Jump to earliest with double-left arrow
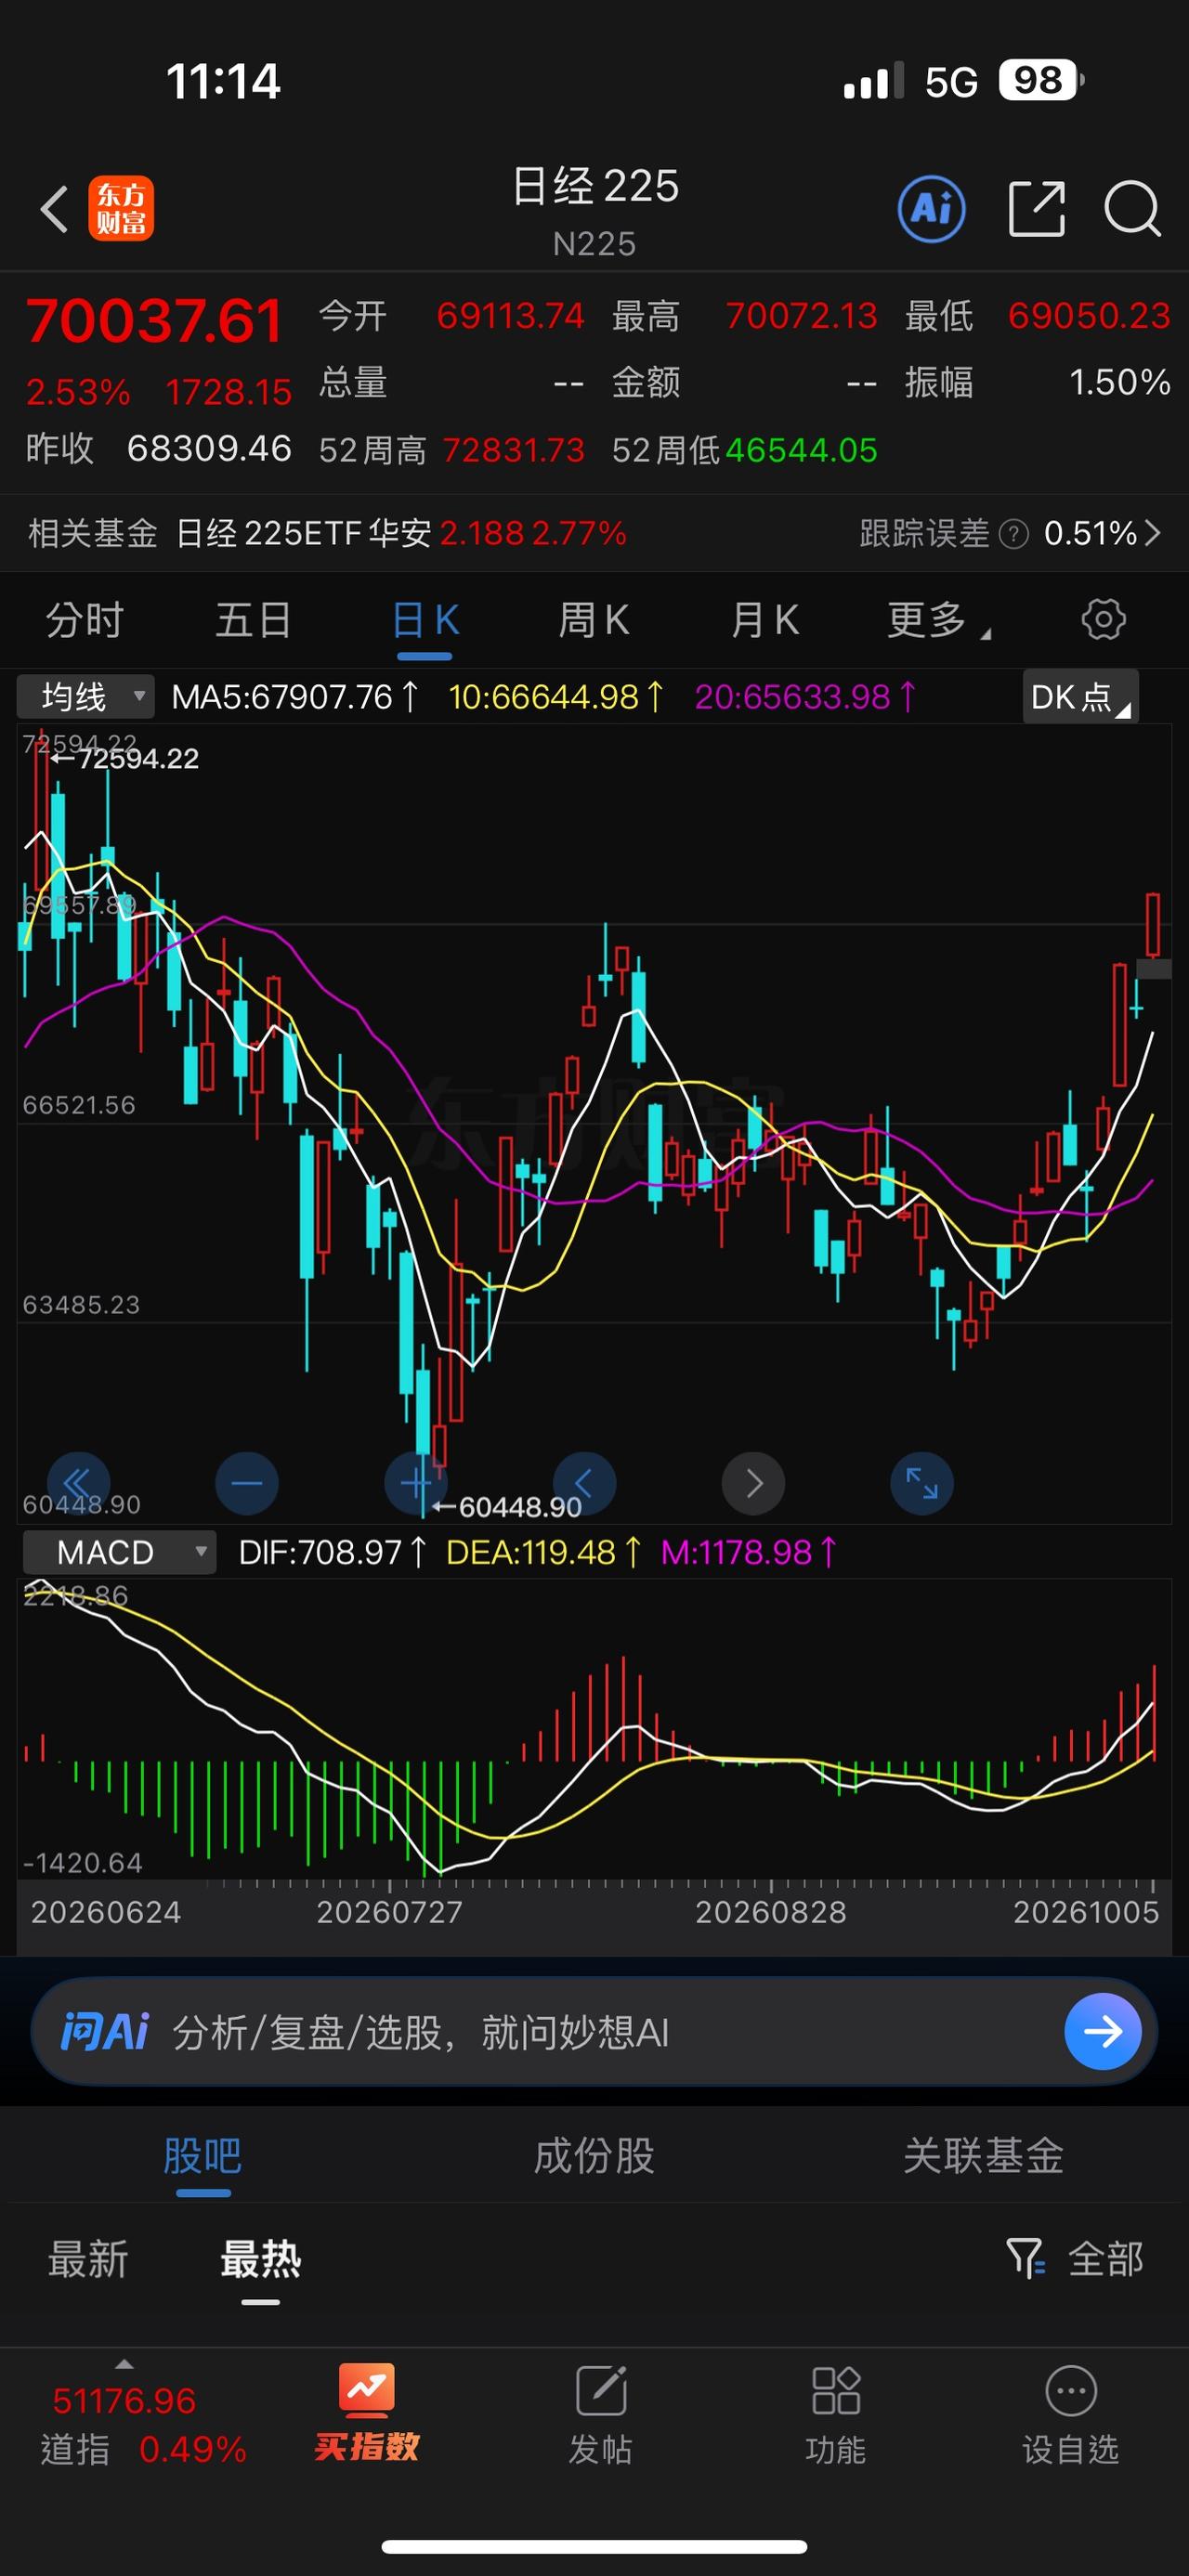 78,1483
